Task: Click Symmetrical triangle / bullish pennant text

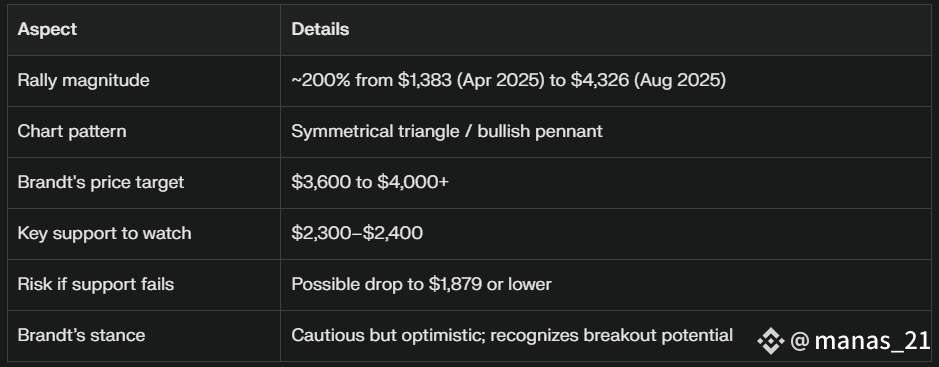Action: [447, 131]
